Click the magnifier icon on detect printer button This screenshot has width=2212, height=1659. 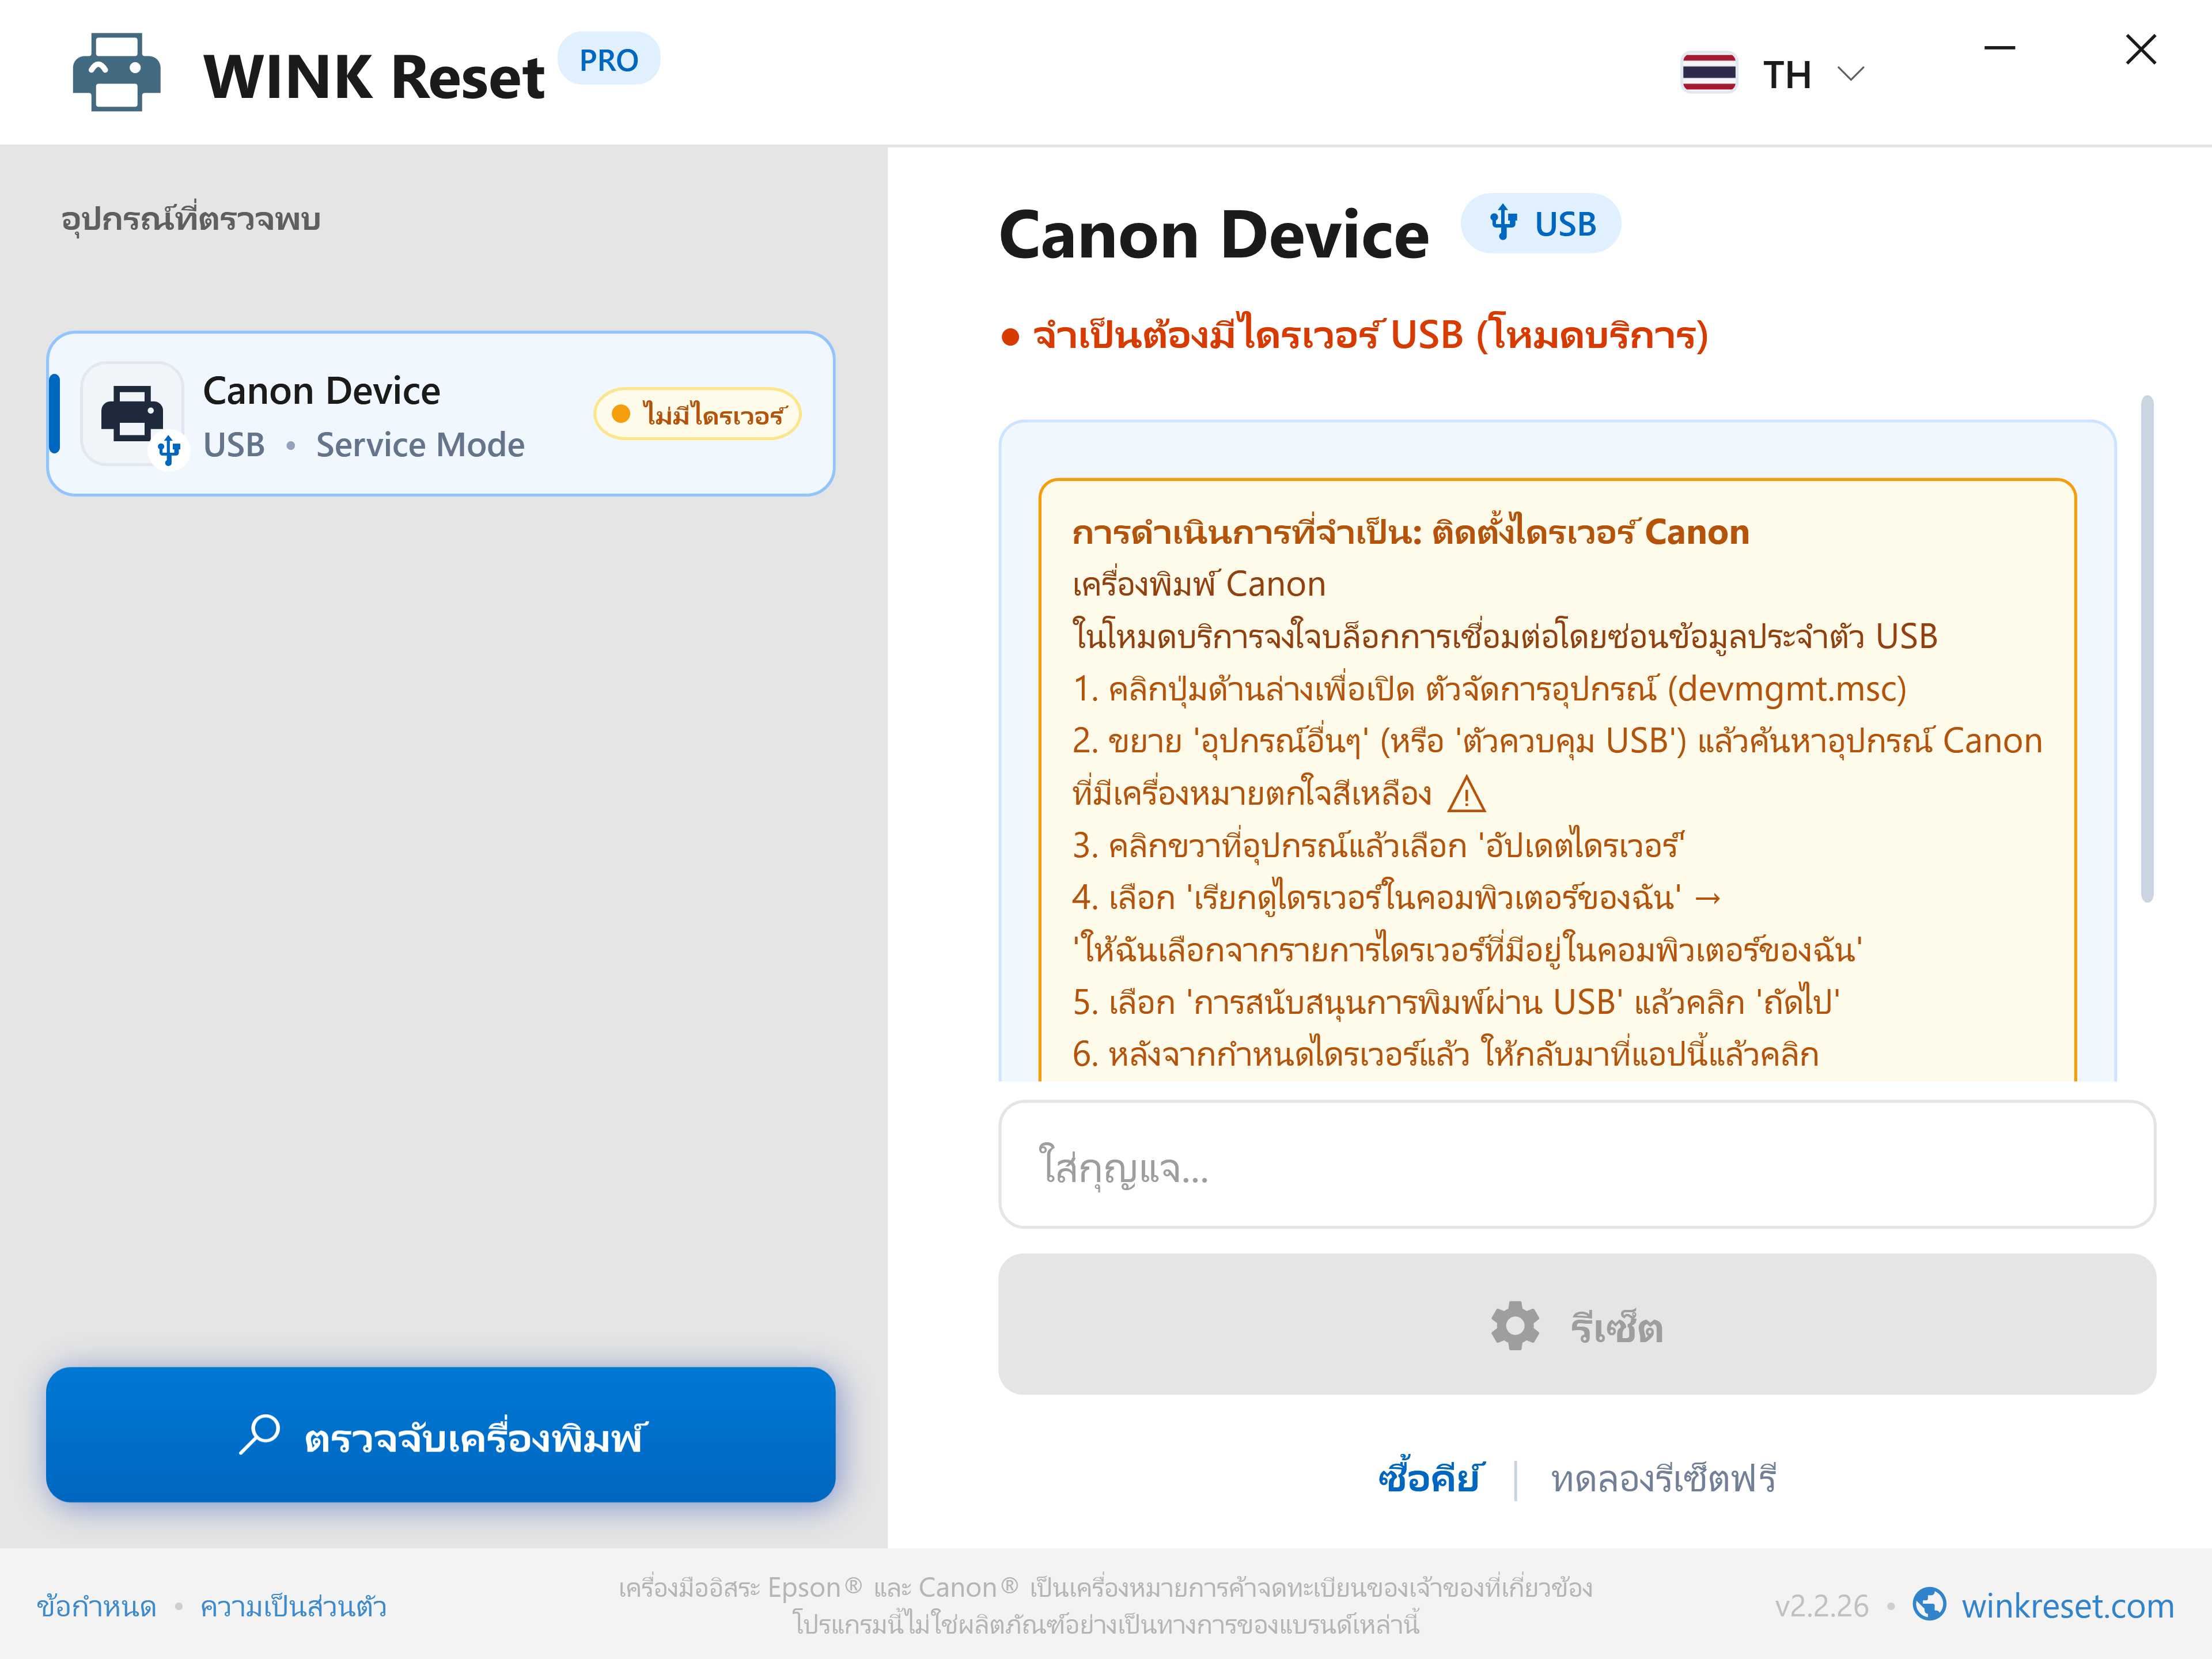260,1434
